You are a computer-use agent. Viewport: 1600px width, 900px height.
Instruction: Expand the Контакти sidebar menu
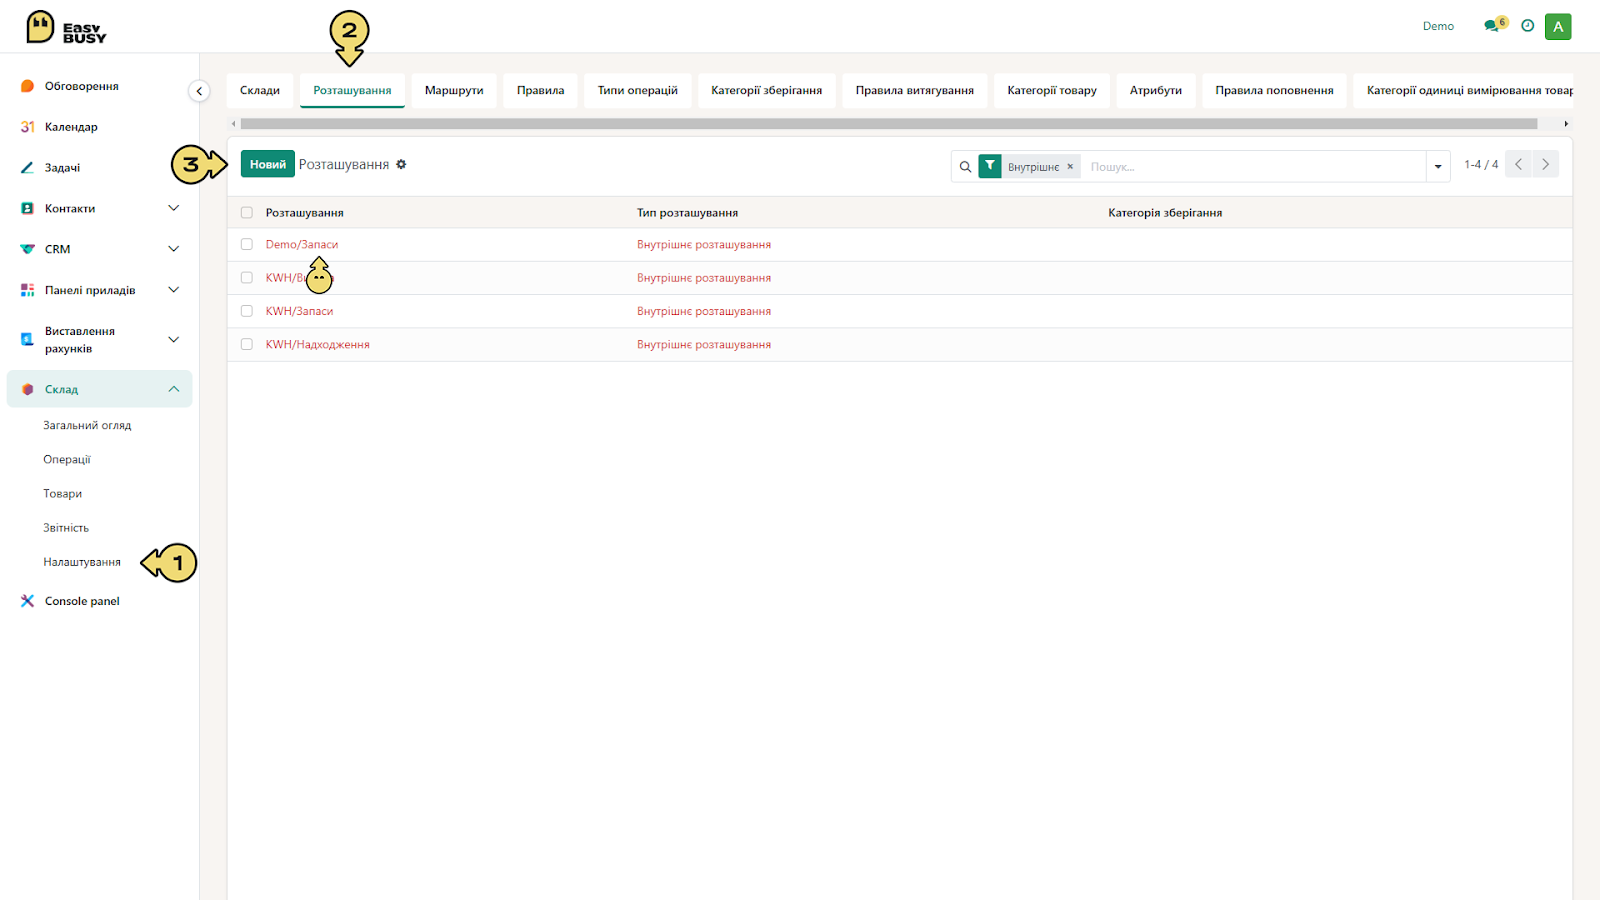[x=174, y=208]
